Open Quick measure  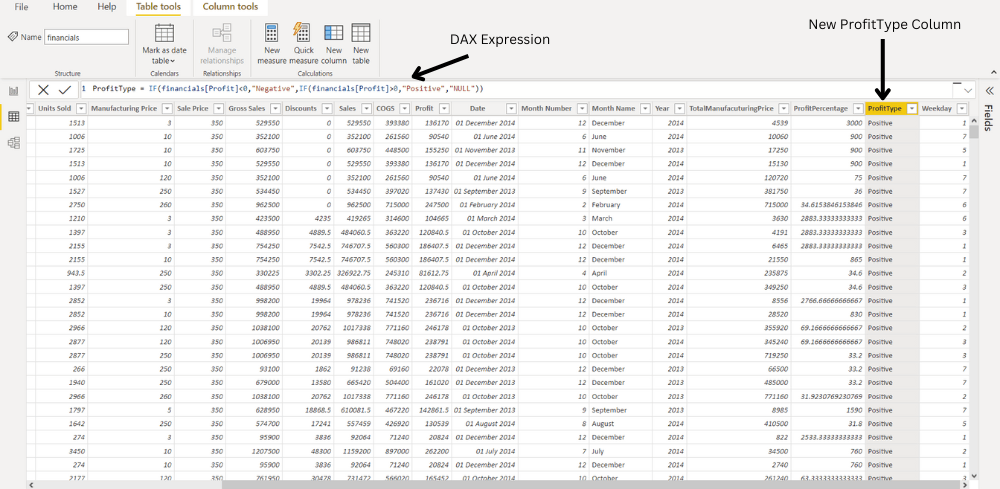pyautogui.click(x=303, y=44)
